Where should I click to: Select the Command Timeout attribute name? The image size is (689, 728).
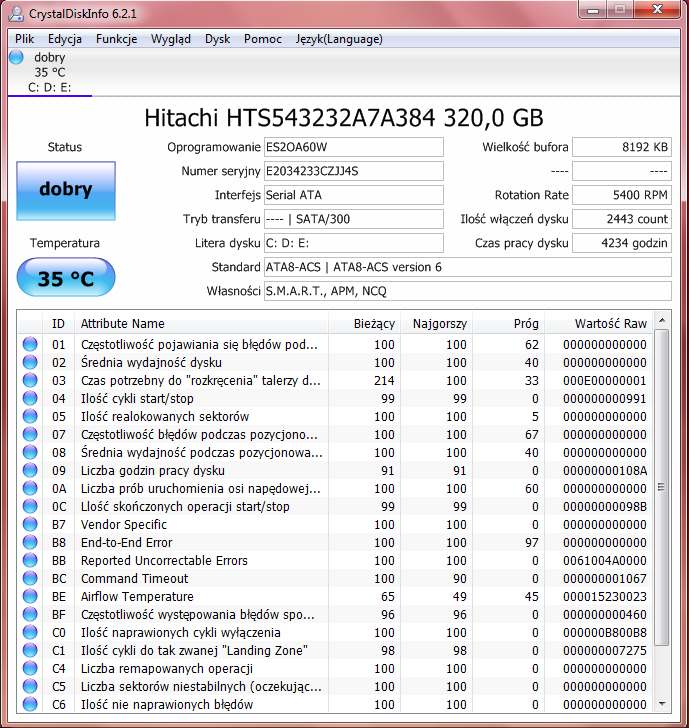coord(135,578)
